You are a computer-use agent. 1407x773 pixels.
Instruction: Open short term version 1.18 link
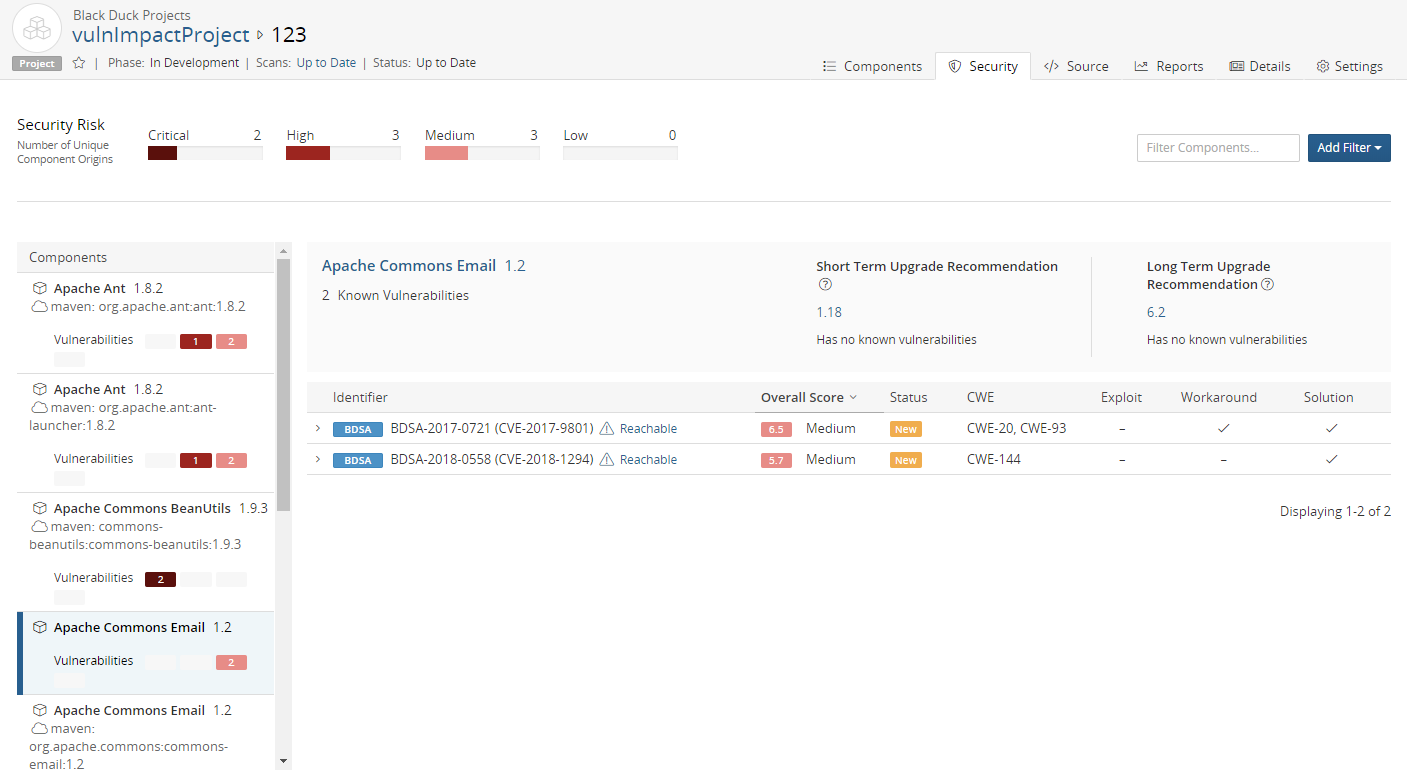pos(829,312)
